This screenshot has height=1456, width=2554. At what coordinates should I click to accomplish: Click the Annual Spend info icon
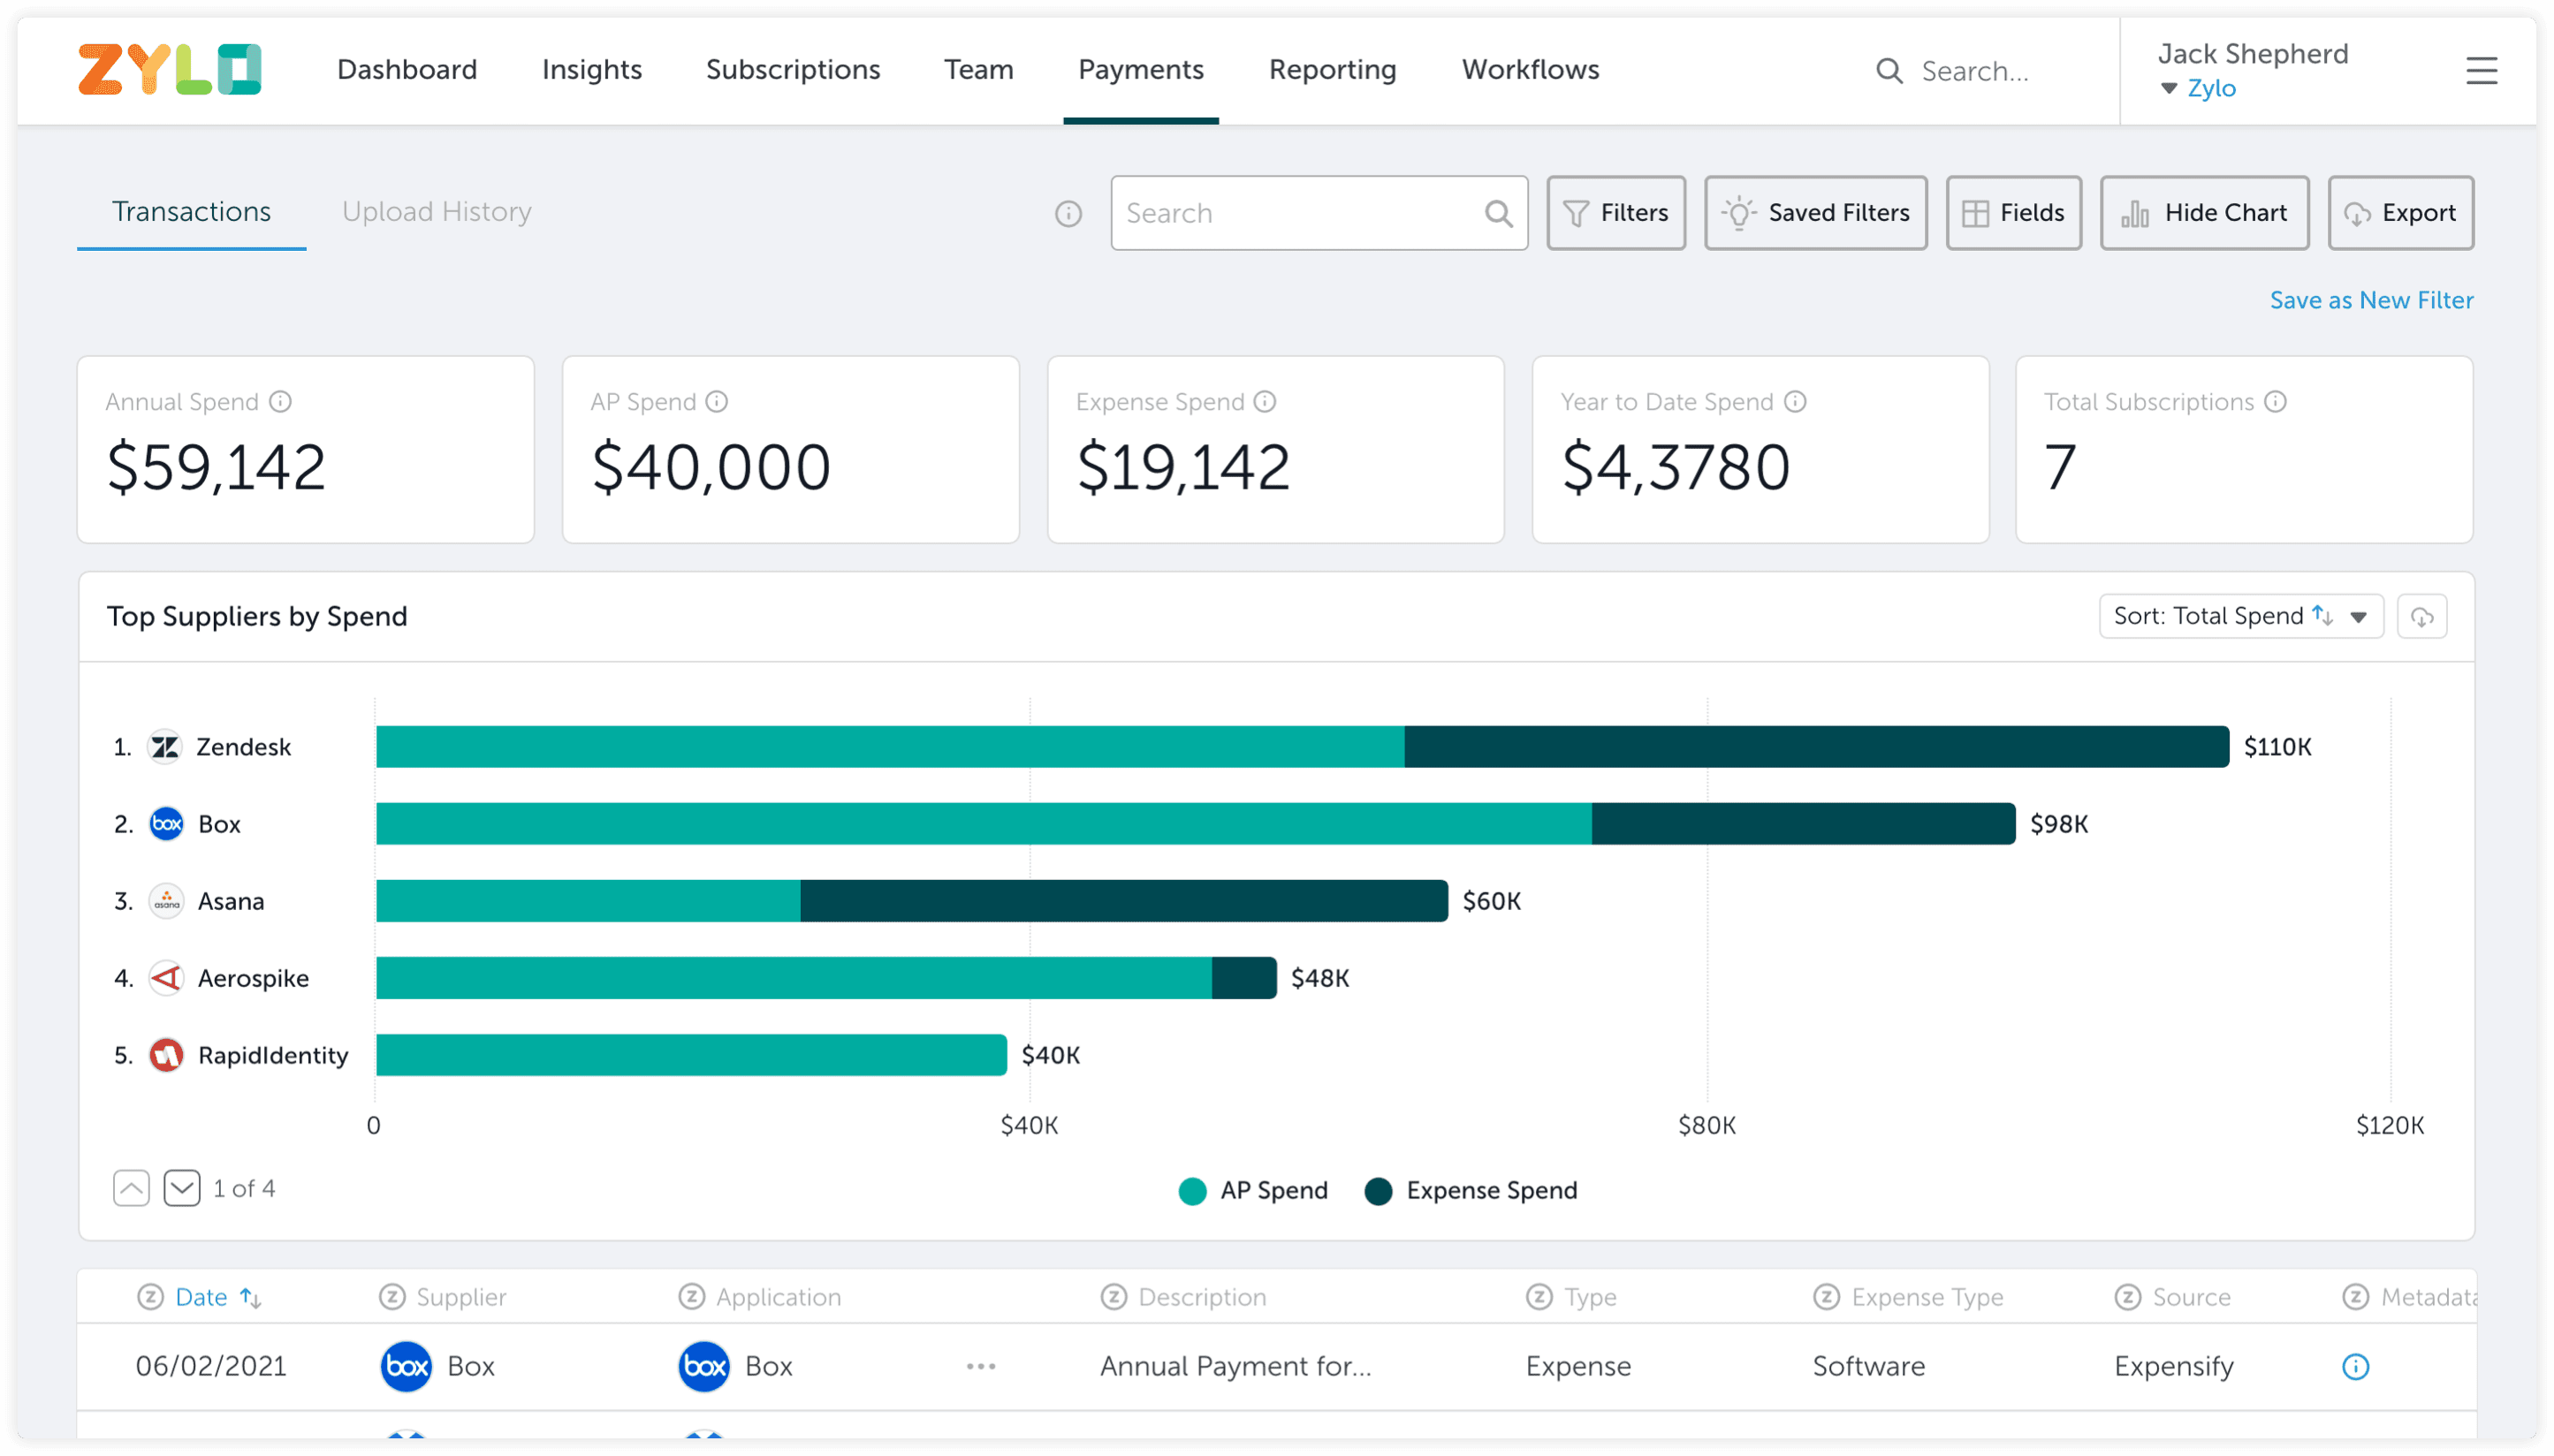tap(281, 402)
